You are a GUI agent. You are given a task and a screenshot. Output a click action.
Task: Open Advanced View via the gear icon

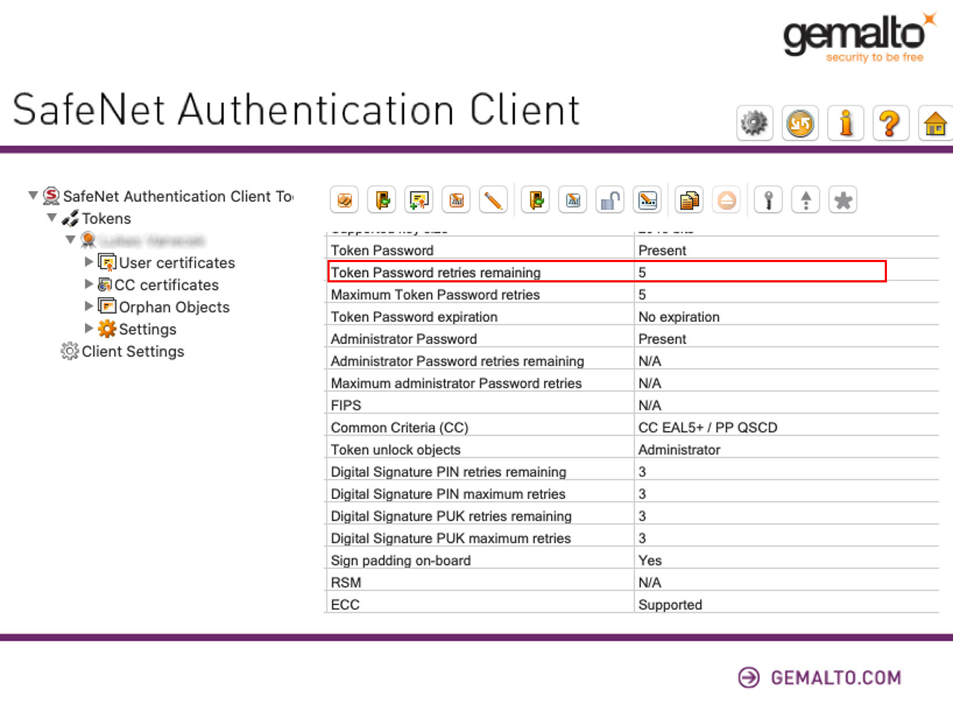coord(754,123)
